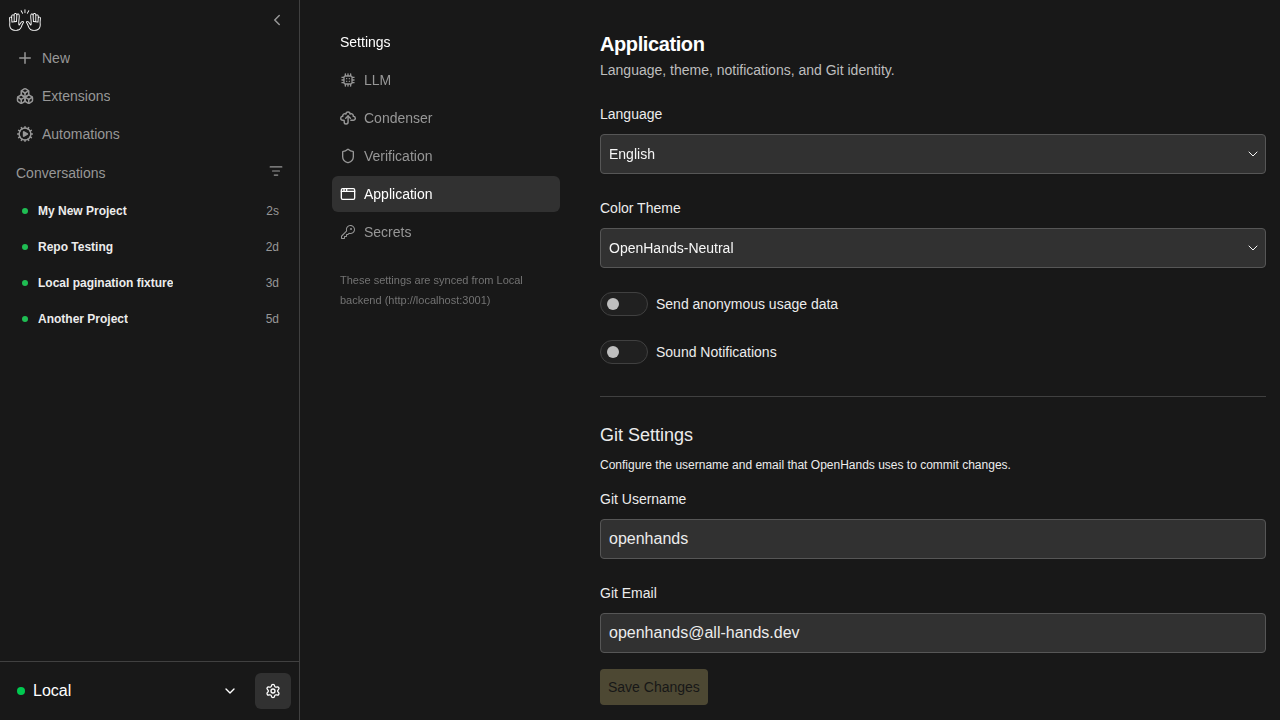
Task: Click the plus icon next to New
Action: coord(25,58)
